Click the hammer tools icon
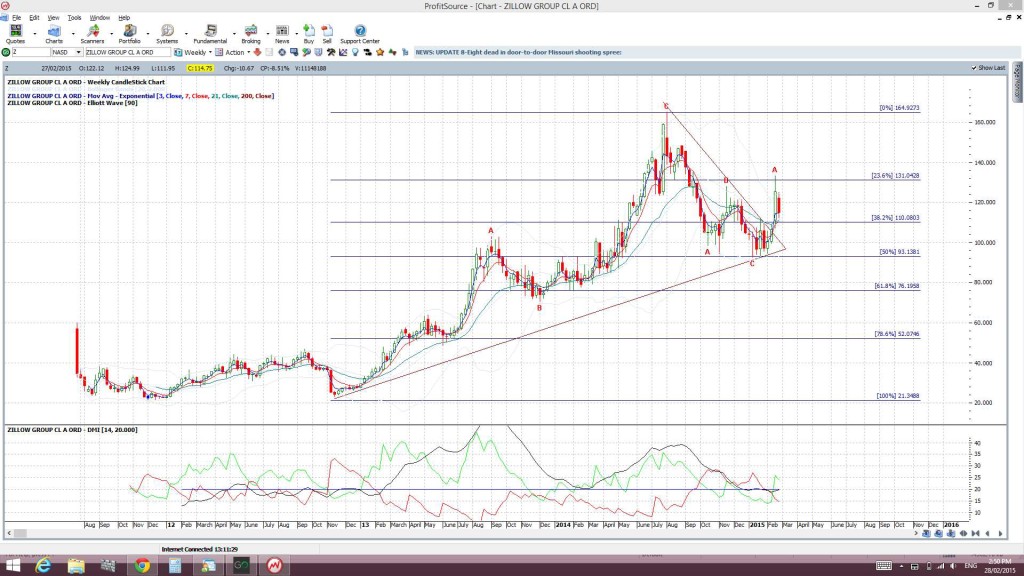Viewport: 1024px width, 576px height. [331, 52]
